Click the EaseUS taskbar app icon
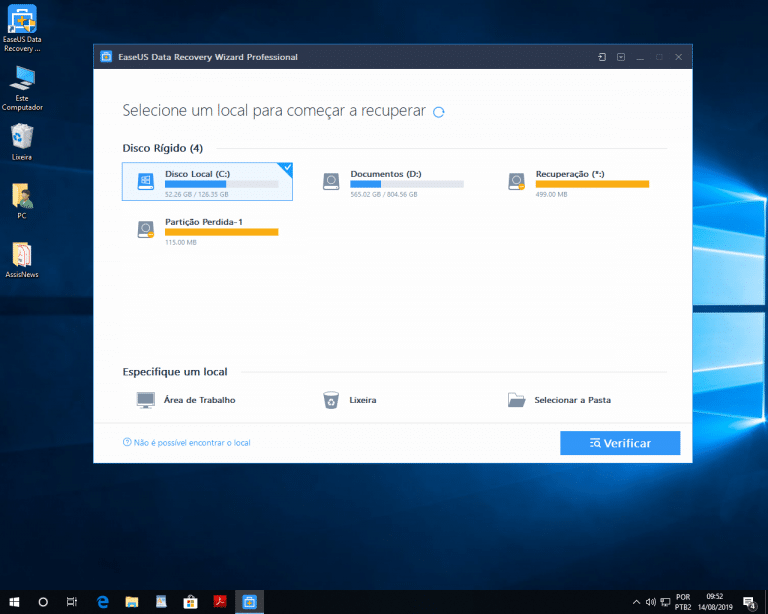Screen dimensions: 768x614 pos(249,602)
